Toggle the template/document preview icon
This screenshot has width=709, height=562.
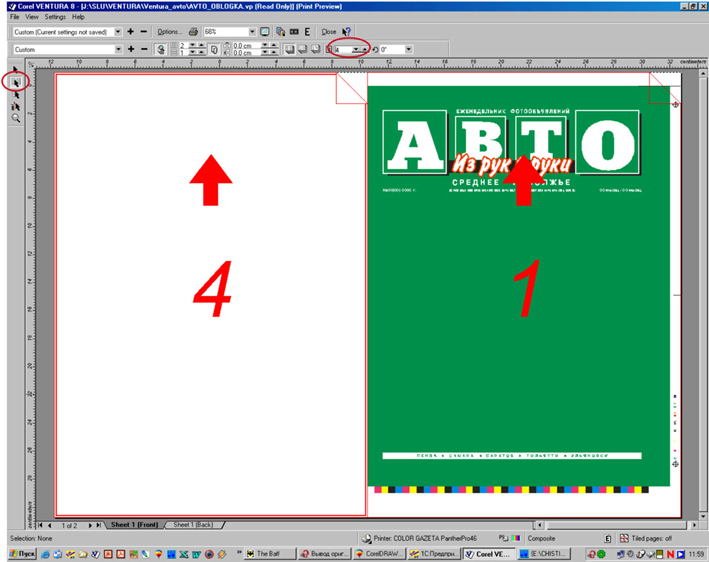[161, 49]
